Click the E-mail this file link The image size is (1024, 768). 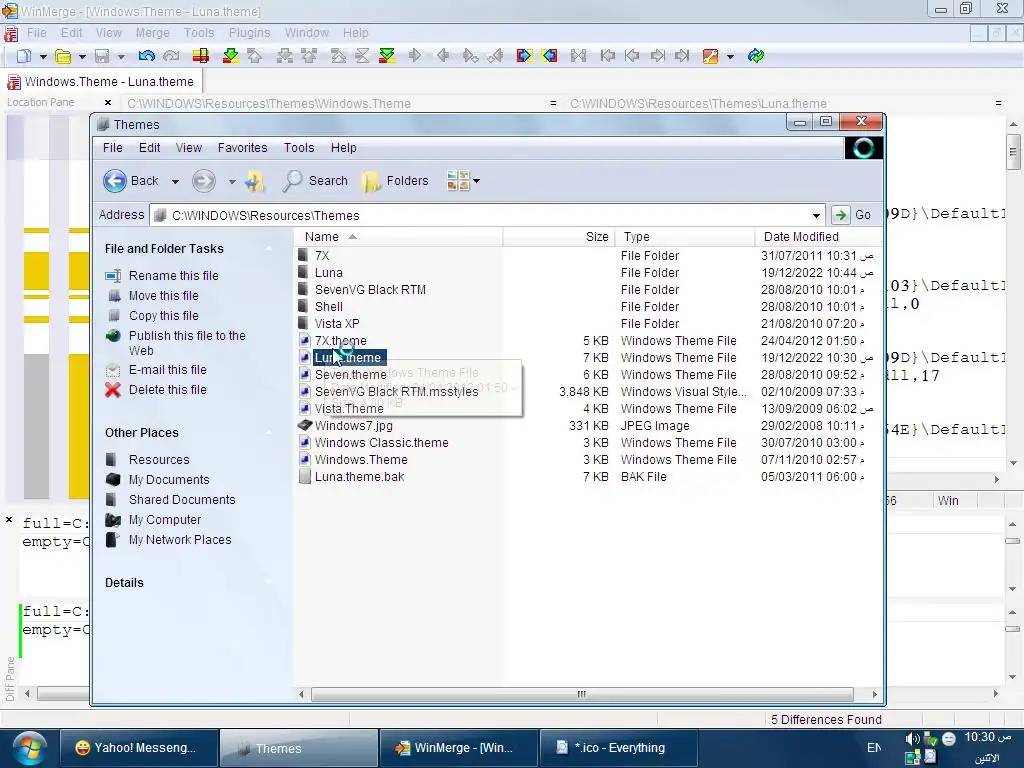(167, 370)
